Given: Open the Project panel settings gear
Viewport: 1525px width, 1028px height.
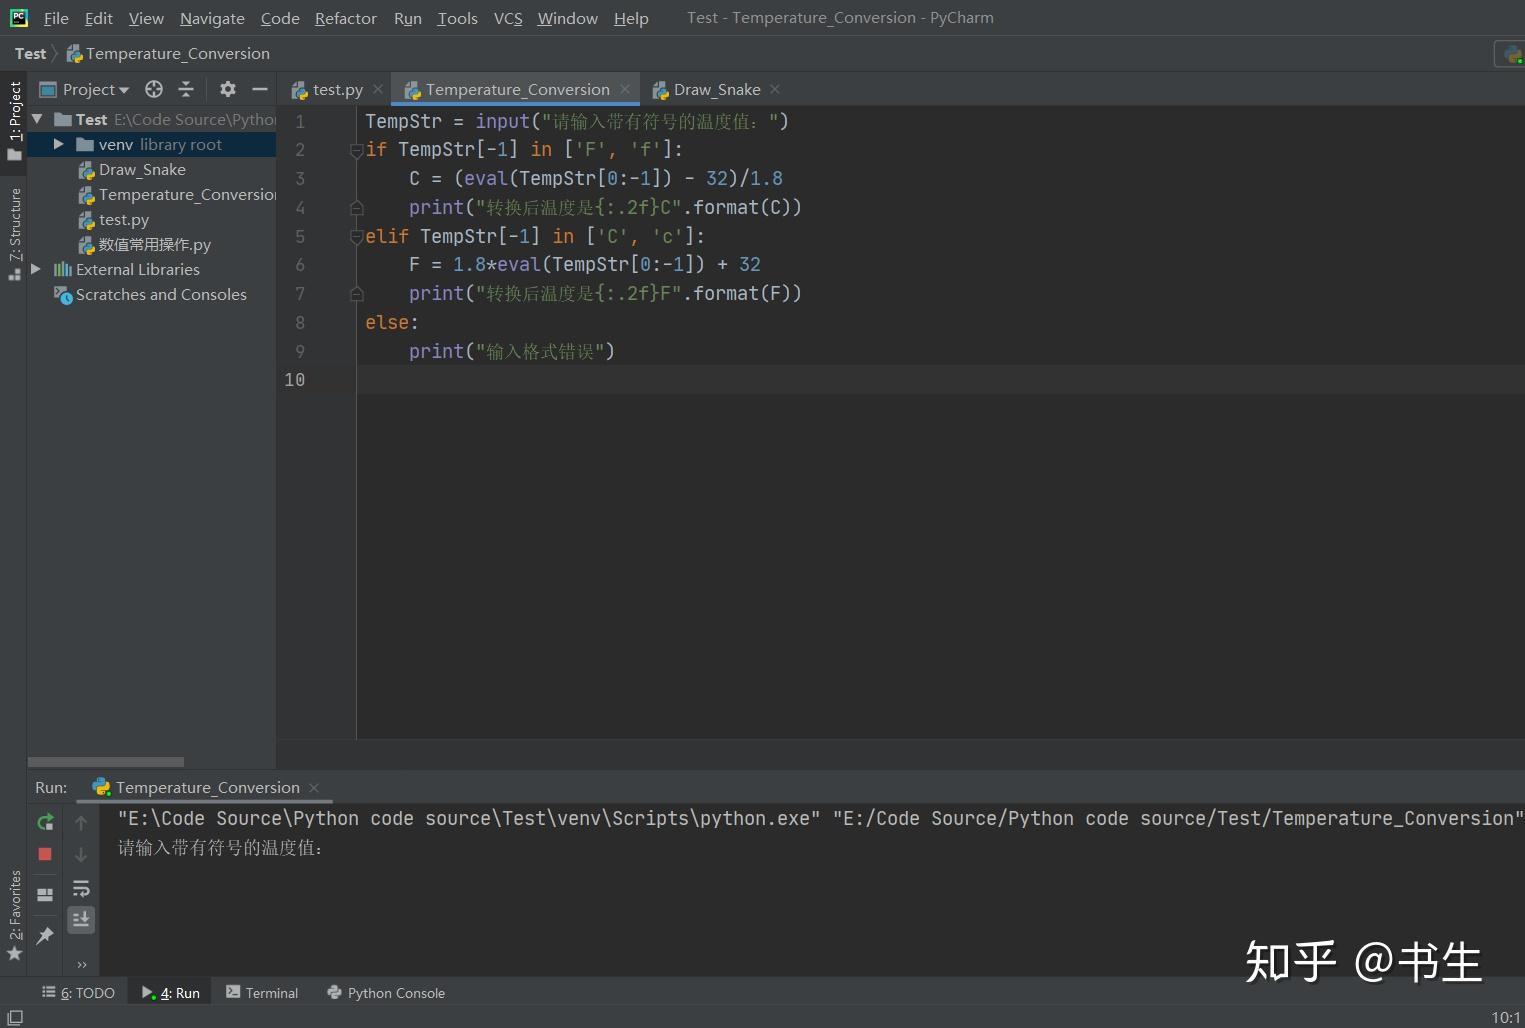Looking at the screenshot, I should point(228,89).
